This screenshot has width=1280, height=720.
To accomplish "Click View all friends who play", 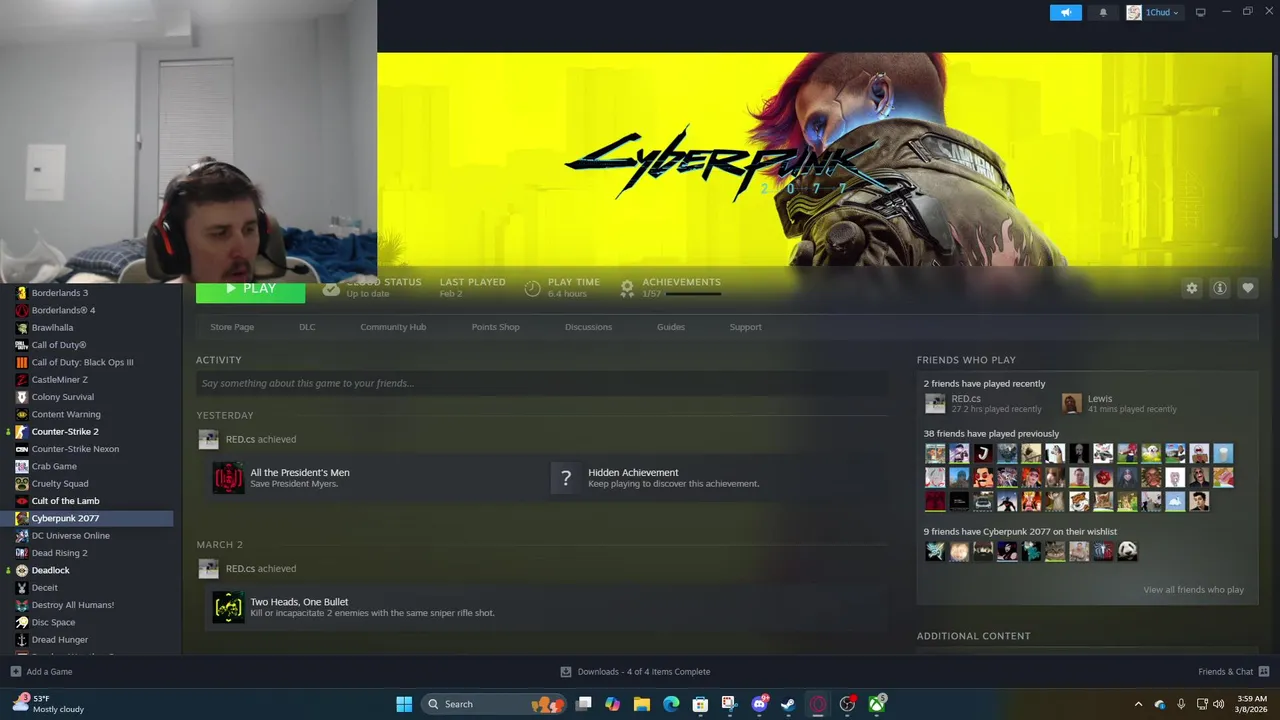I will coord(1194,590).
